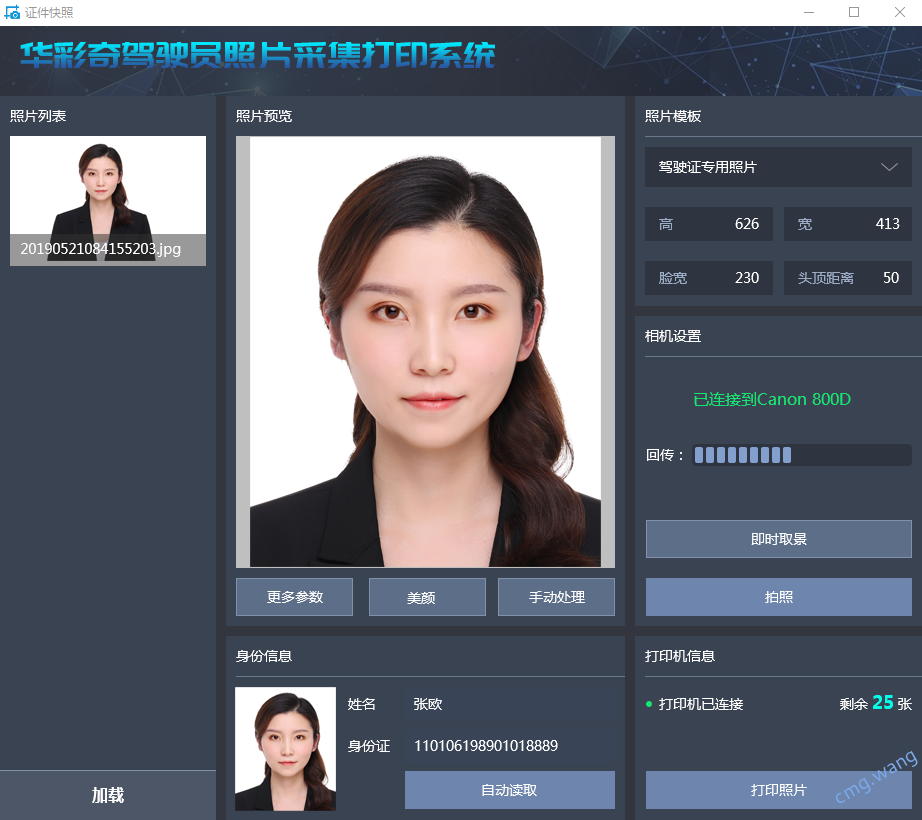Click the 回传 transfer progress bar

pyautogui.click(x=801, y=455)
